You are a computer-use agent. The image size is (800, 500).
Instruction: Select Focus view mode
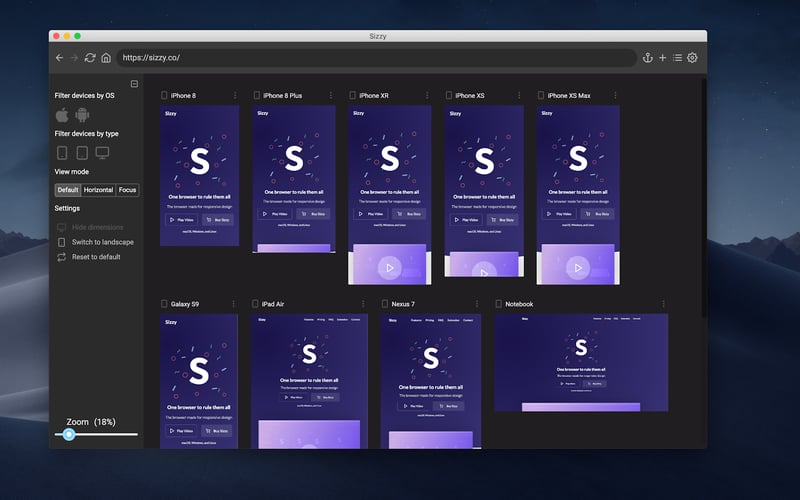(128, 190)
